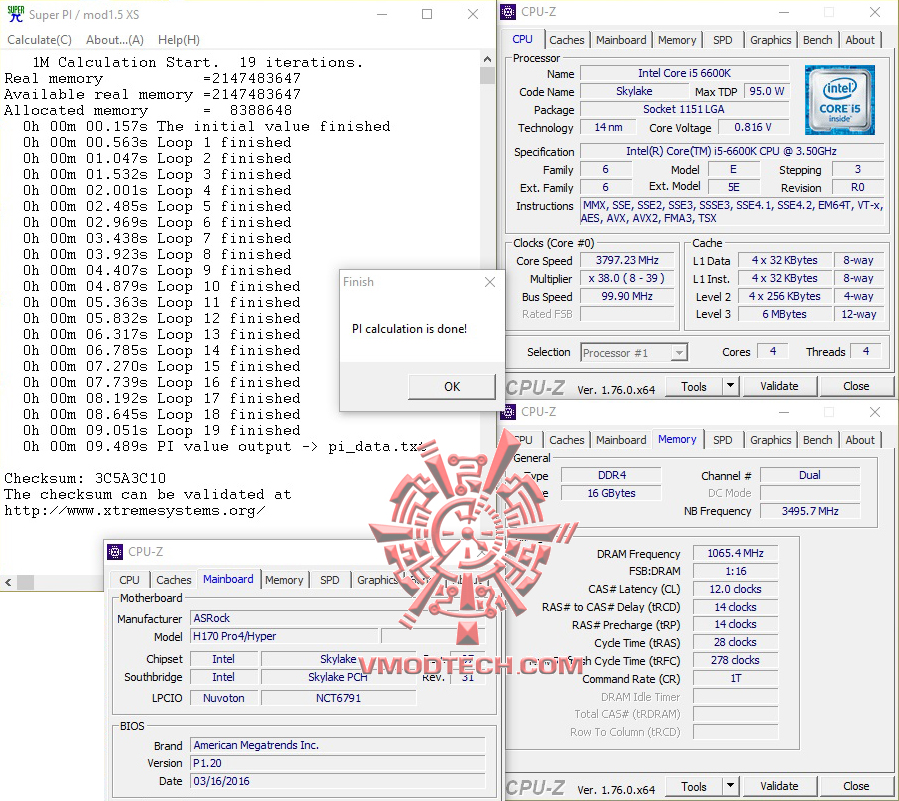The image size is (899, 801).
Task: Click Validate in top CPU-Z window
Action: pos(779,386)
